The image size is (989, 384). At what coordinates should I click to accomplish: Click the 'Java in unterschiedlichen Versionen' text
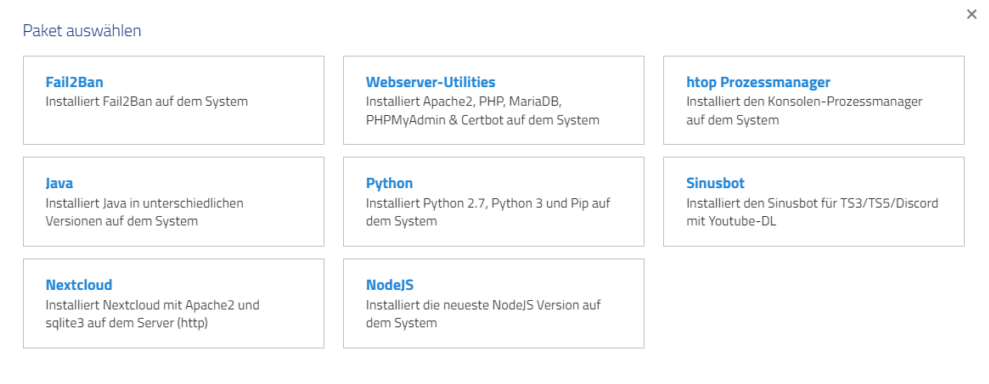tap(144, 212)
